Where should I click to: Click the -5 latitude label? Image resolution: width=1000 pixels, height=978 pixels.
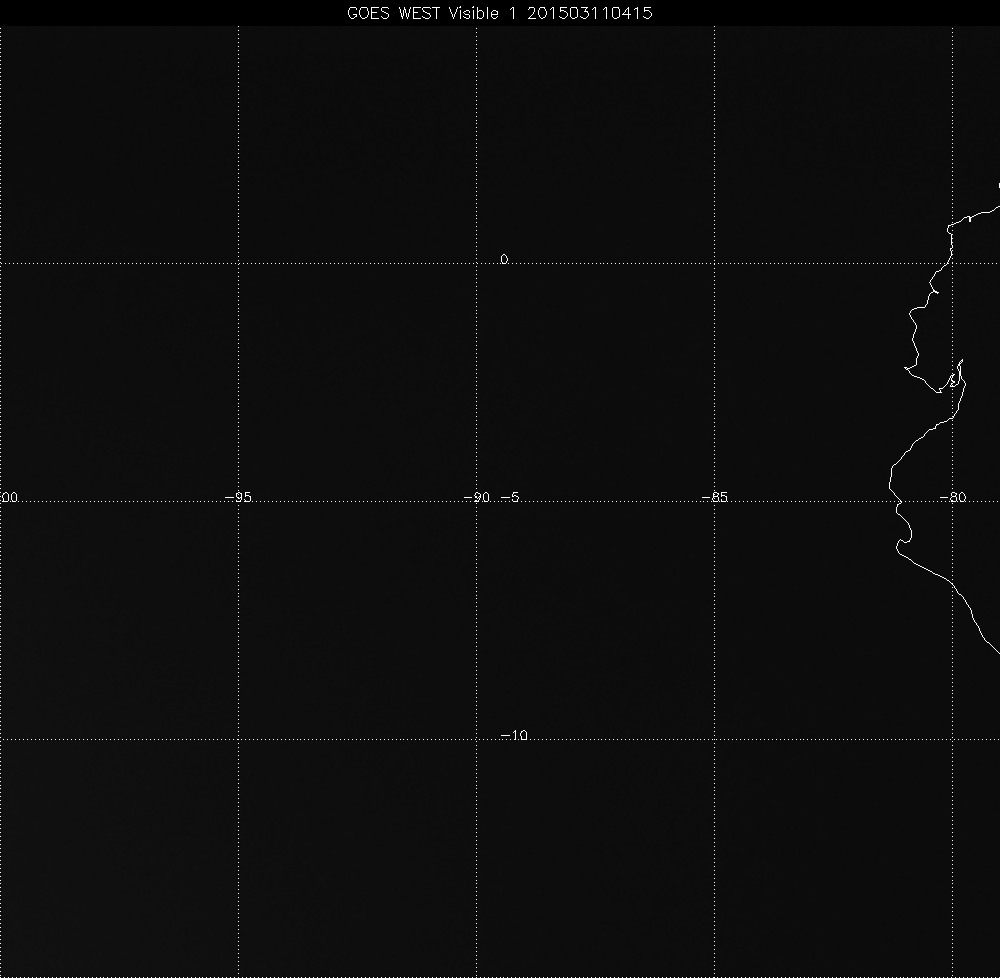coord(510,497)
